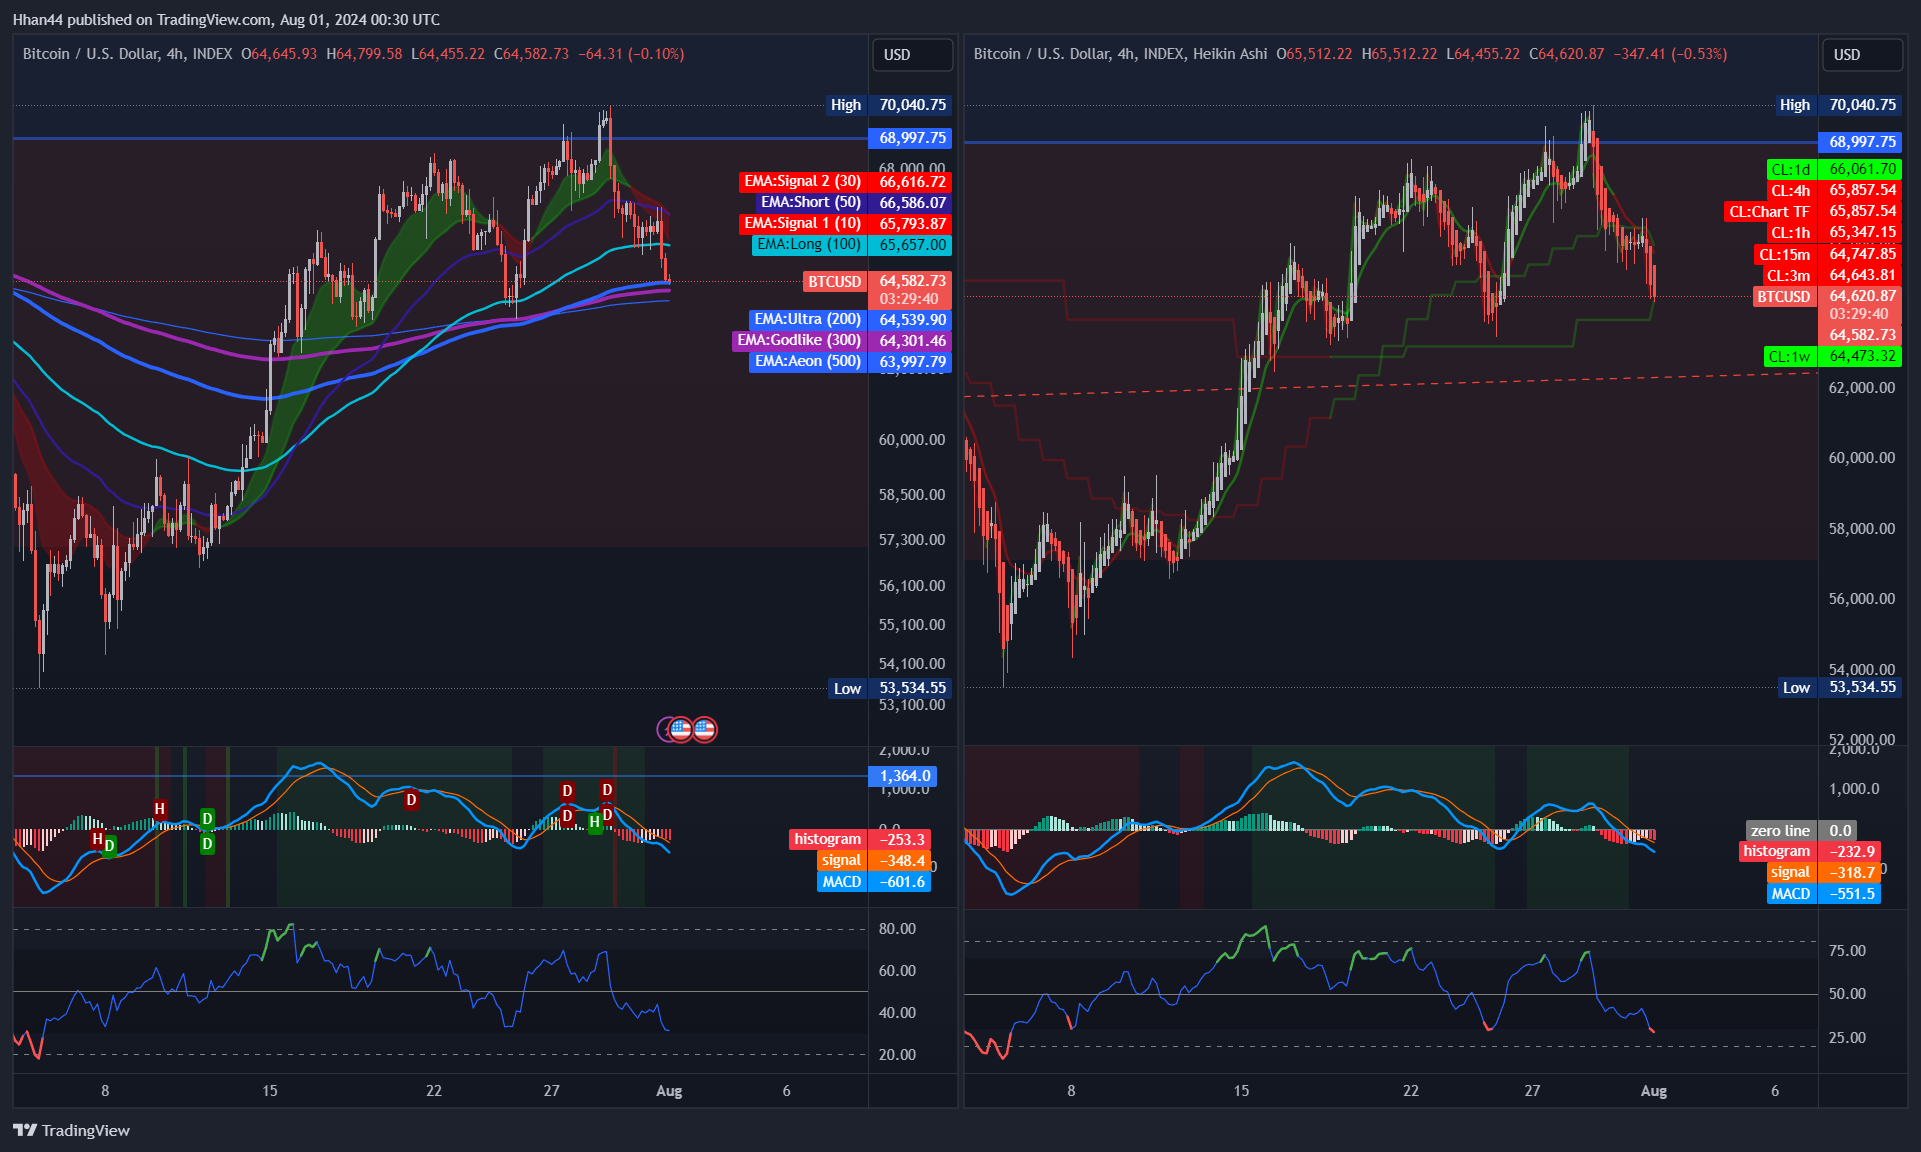Click the signal label in left MACD pane
Image resolution: width=1921 pixels, height=1152 pixels.
841,860
